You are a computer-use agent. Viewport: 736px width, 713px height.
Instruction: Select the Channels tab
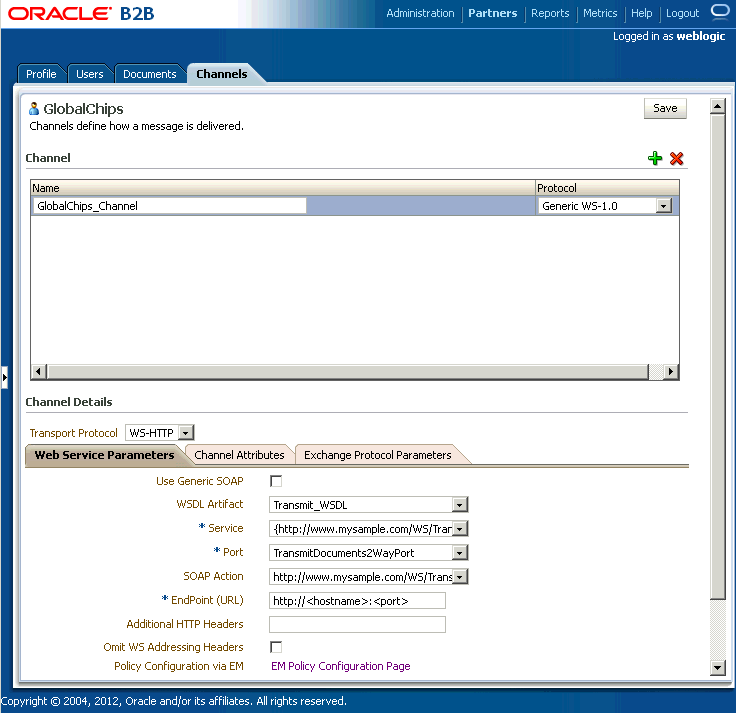[222, 74]
